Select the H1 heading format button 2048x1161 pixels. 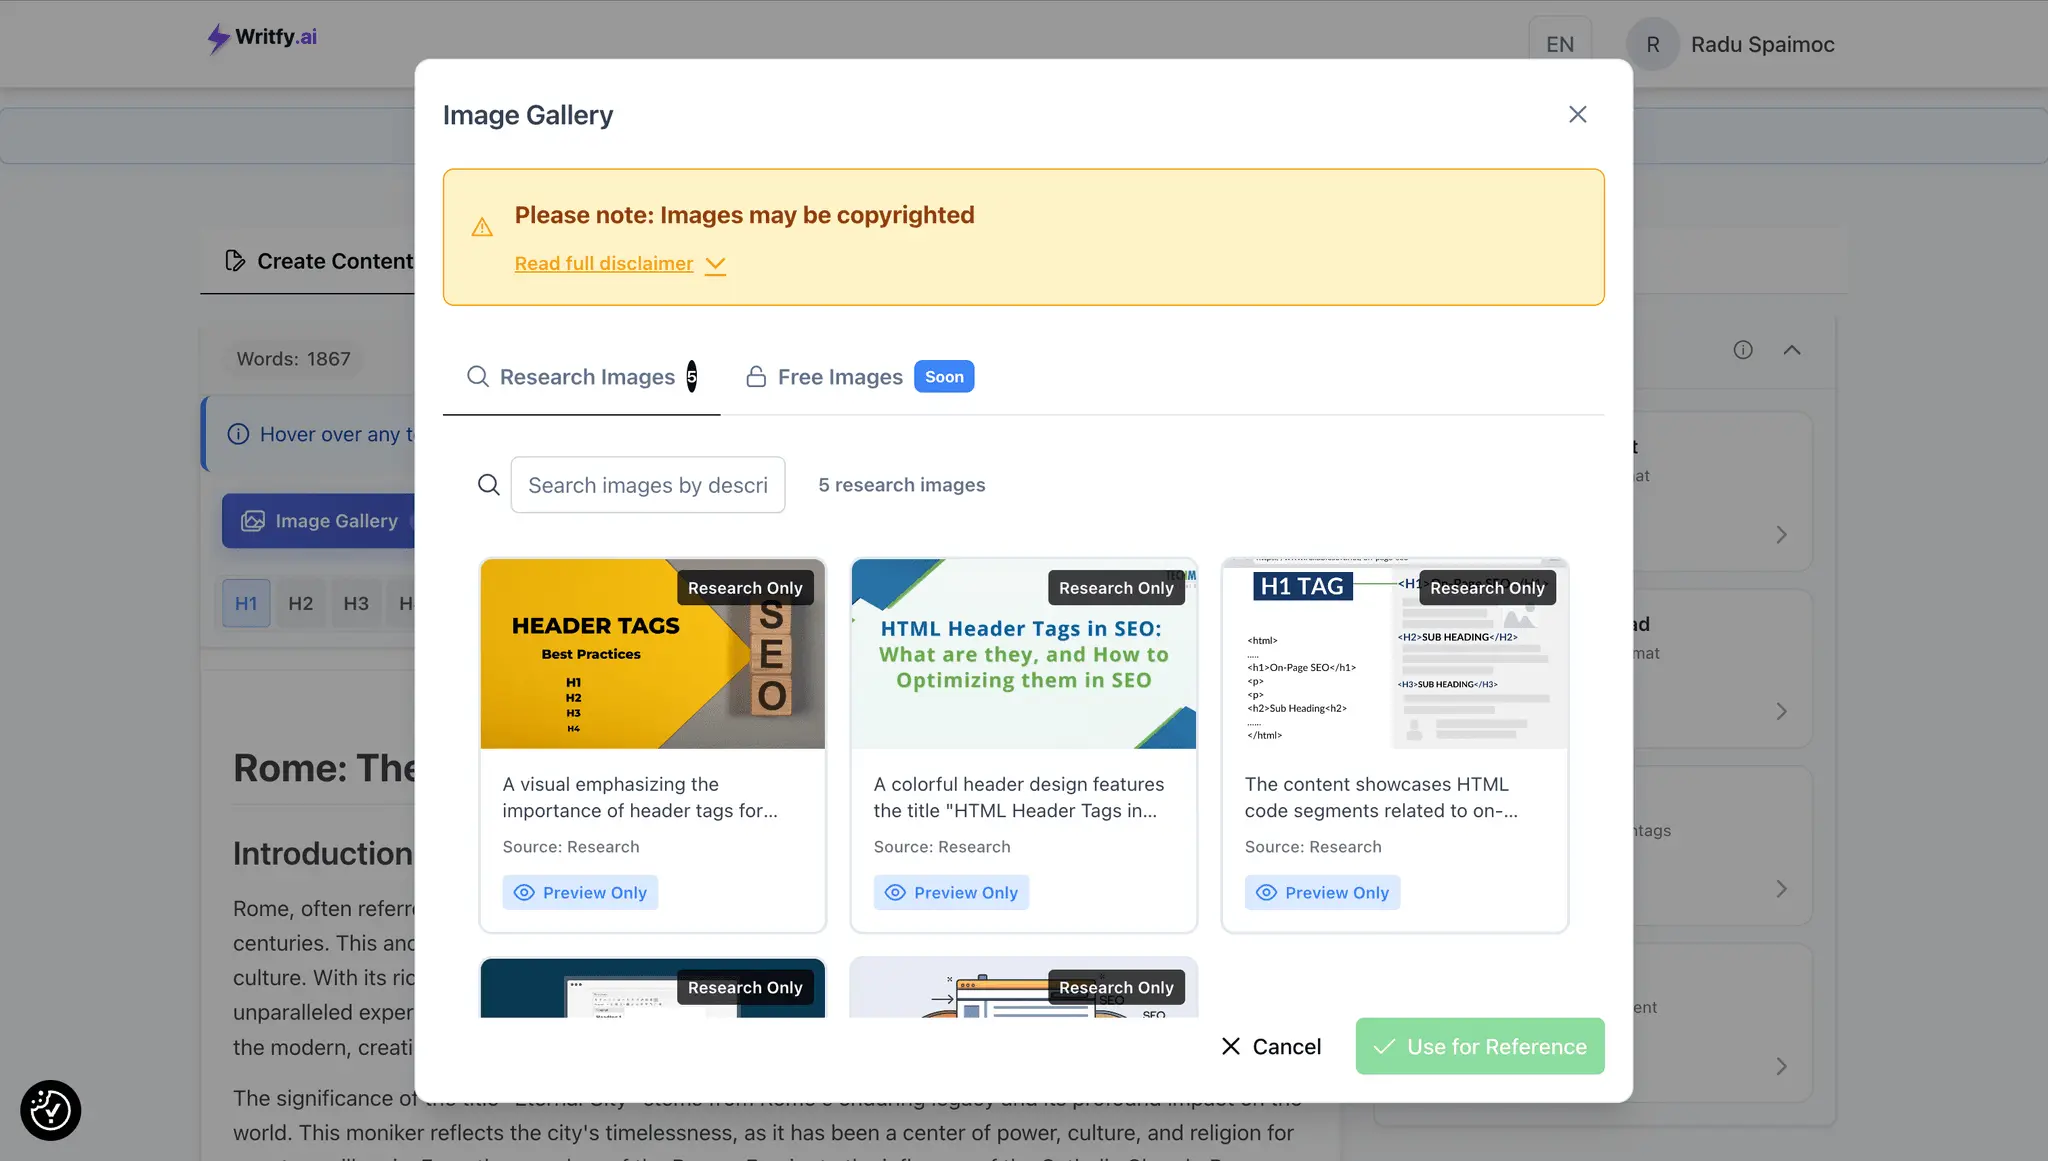(246, 603)
